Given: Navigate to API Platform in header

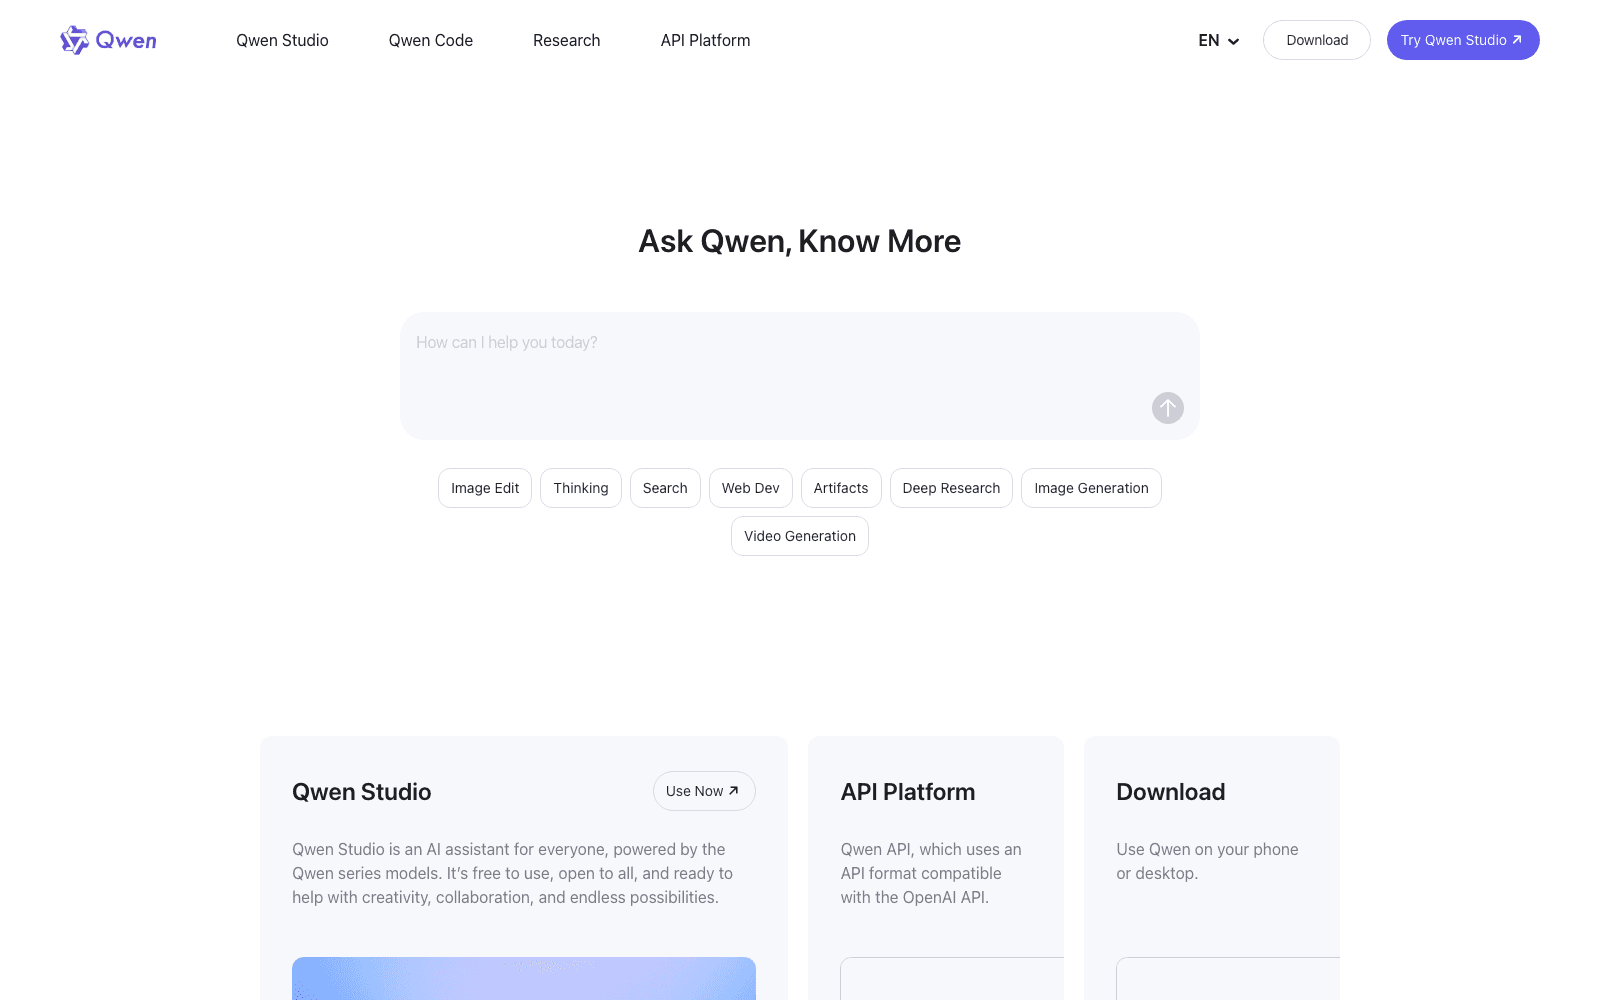Looking at the screenshot, I should tap(705, 40).
